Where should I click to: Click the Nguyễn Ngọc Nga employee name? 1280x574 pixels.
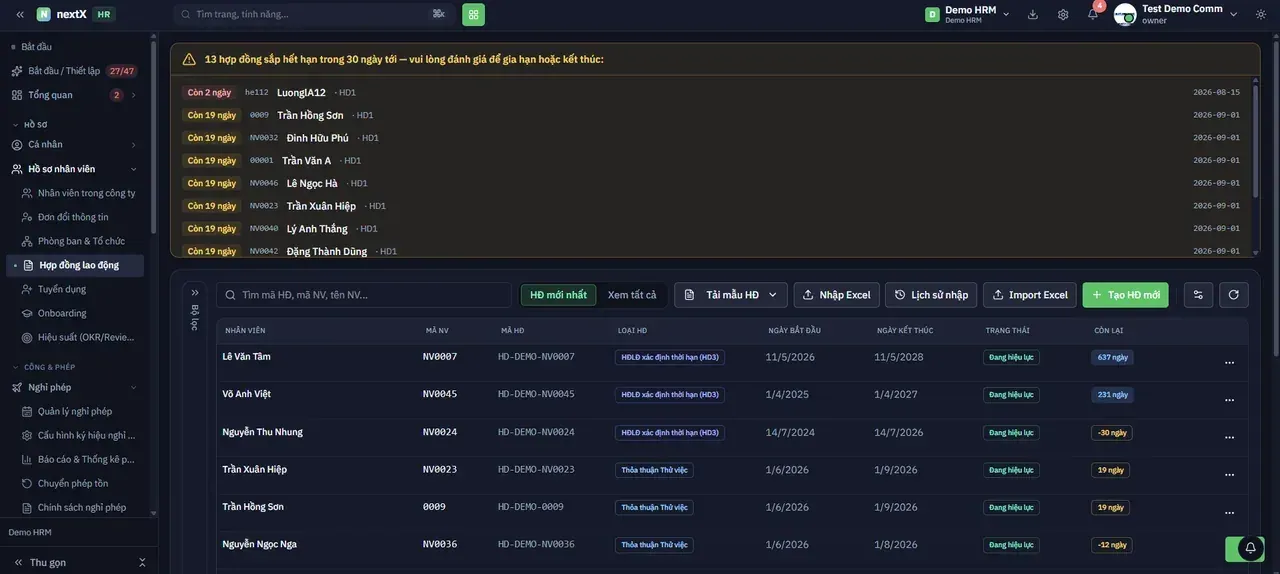click(259, 545)
